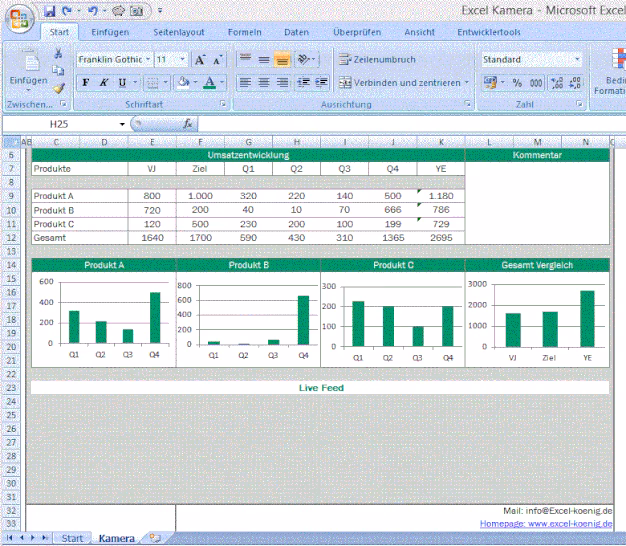Toggle bold formatting F

point(85,83)
